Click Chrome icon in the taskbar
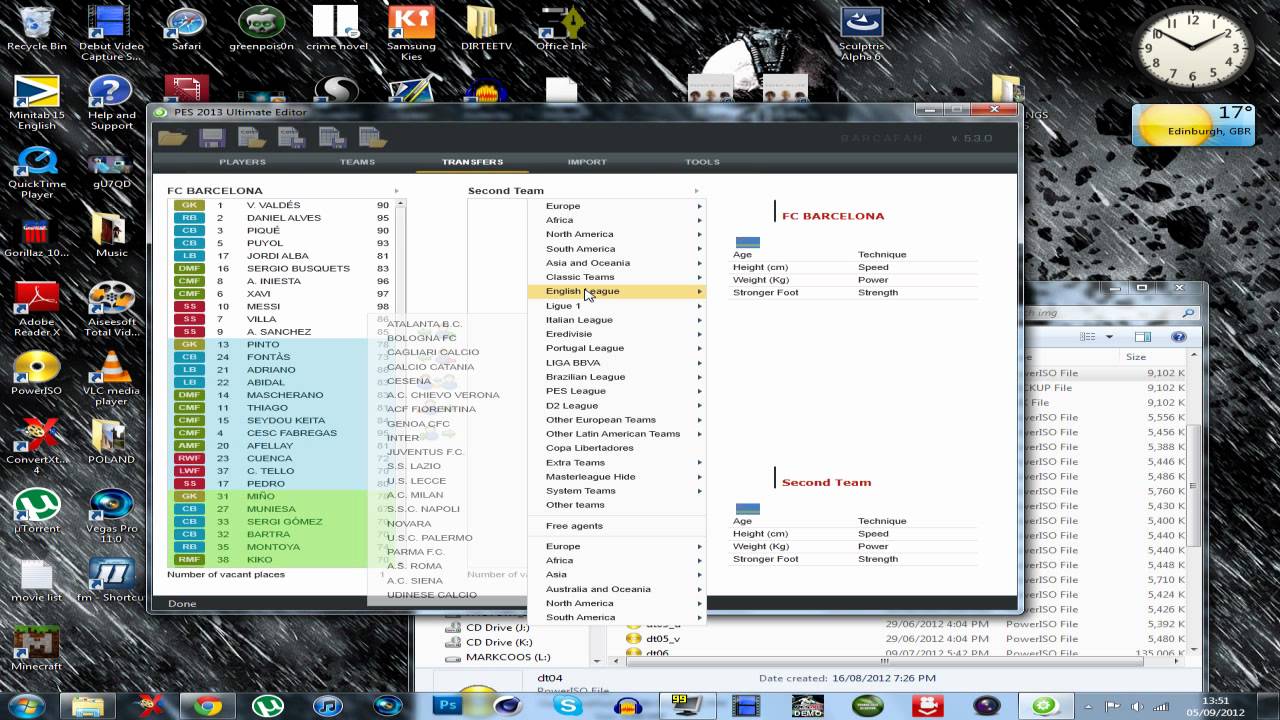This screenshot has width=1280, height=720. 208,705
